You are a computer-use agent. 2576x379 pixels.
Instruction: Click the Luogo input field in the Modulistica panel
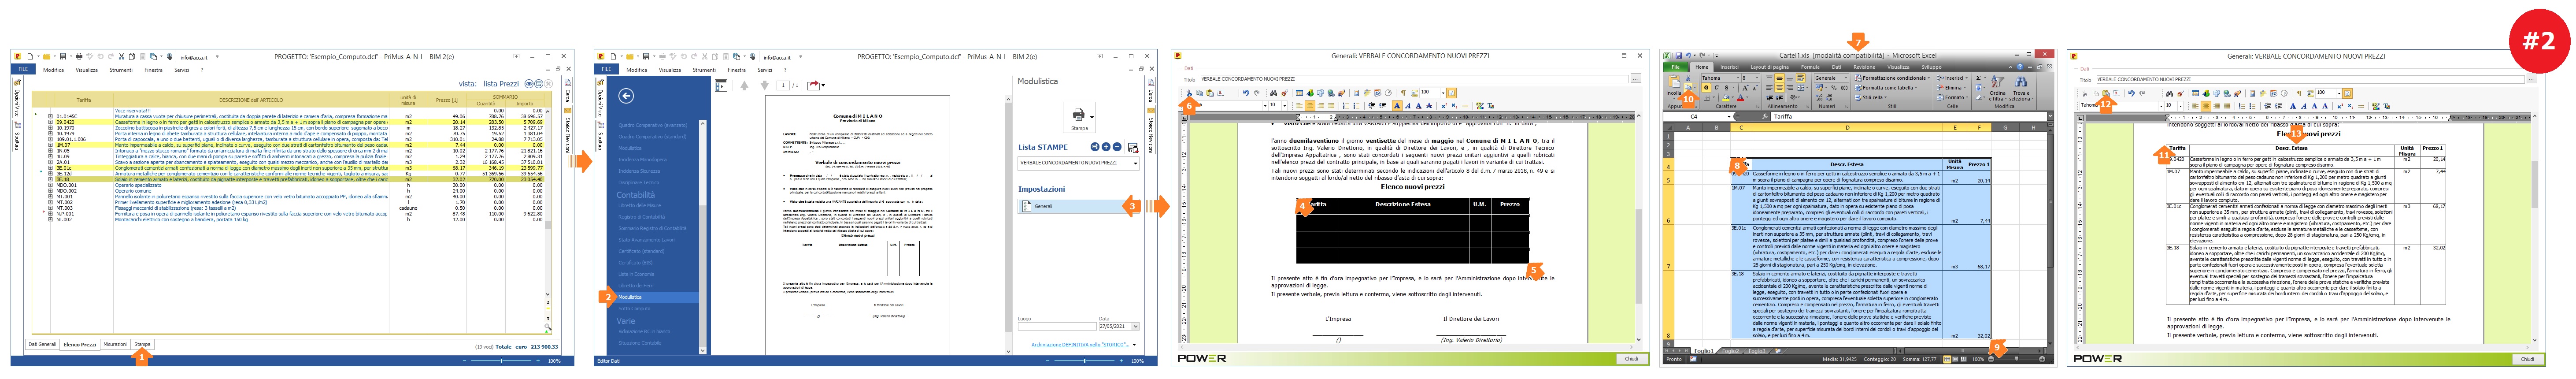point(1057,326)
